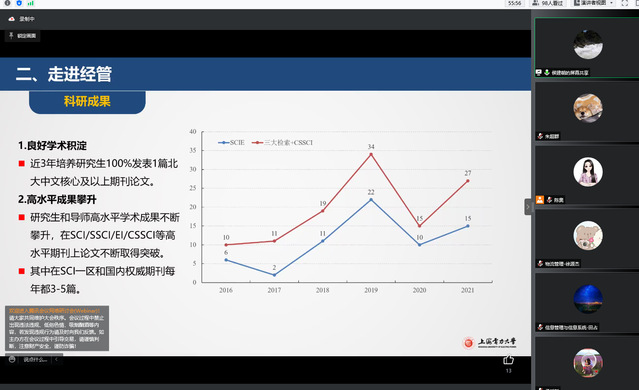Check the green network signal bars icon
This screenshot has width=639, height=390.
(x=31, y=3)
